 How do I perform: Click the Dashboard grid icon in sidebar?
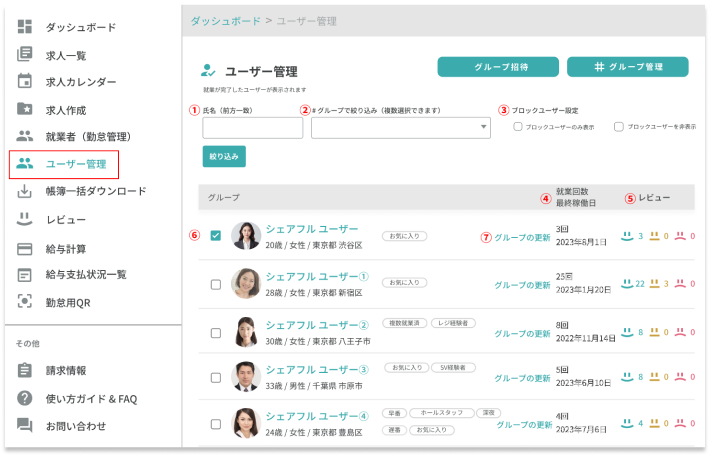25,27
